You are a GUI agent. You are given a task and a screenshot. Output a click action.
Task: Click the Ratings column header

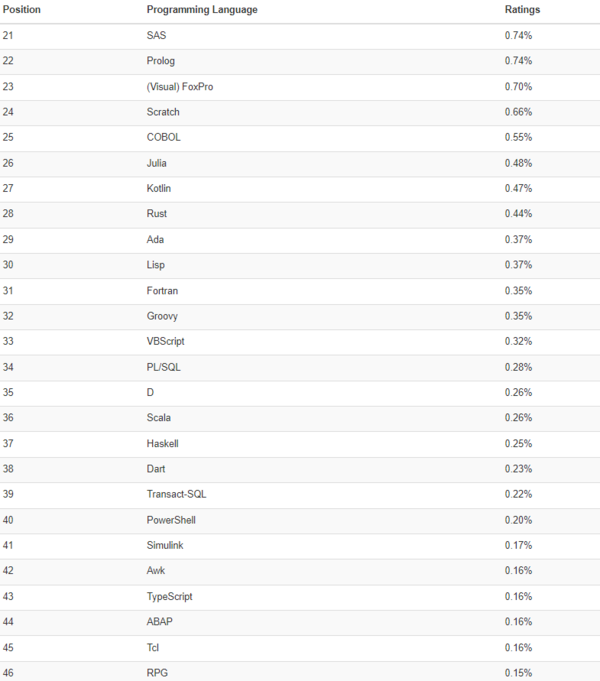522,9
